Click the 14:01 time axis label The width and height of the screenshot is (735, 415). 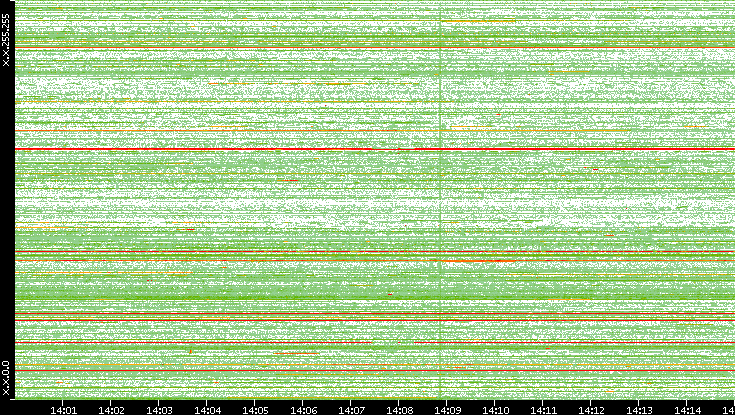pos(63,410)
